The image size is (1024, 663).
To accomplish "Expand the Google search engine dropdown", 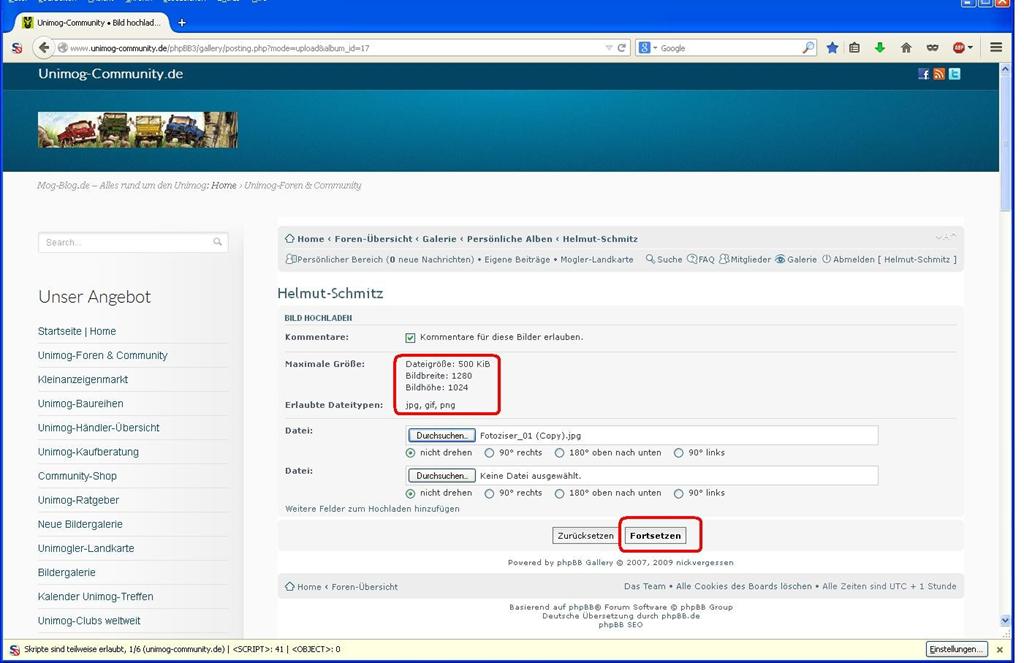I will coord(655,47).
